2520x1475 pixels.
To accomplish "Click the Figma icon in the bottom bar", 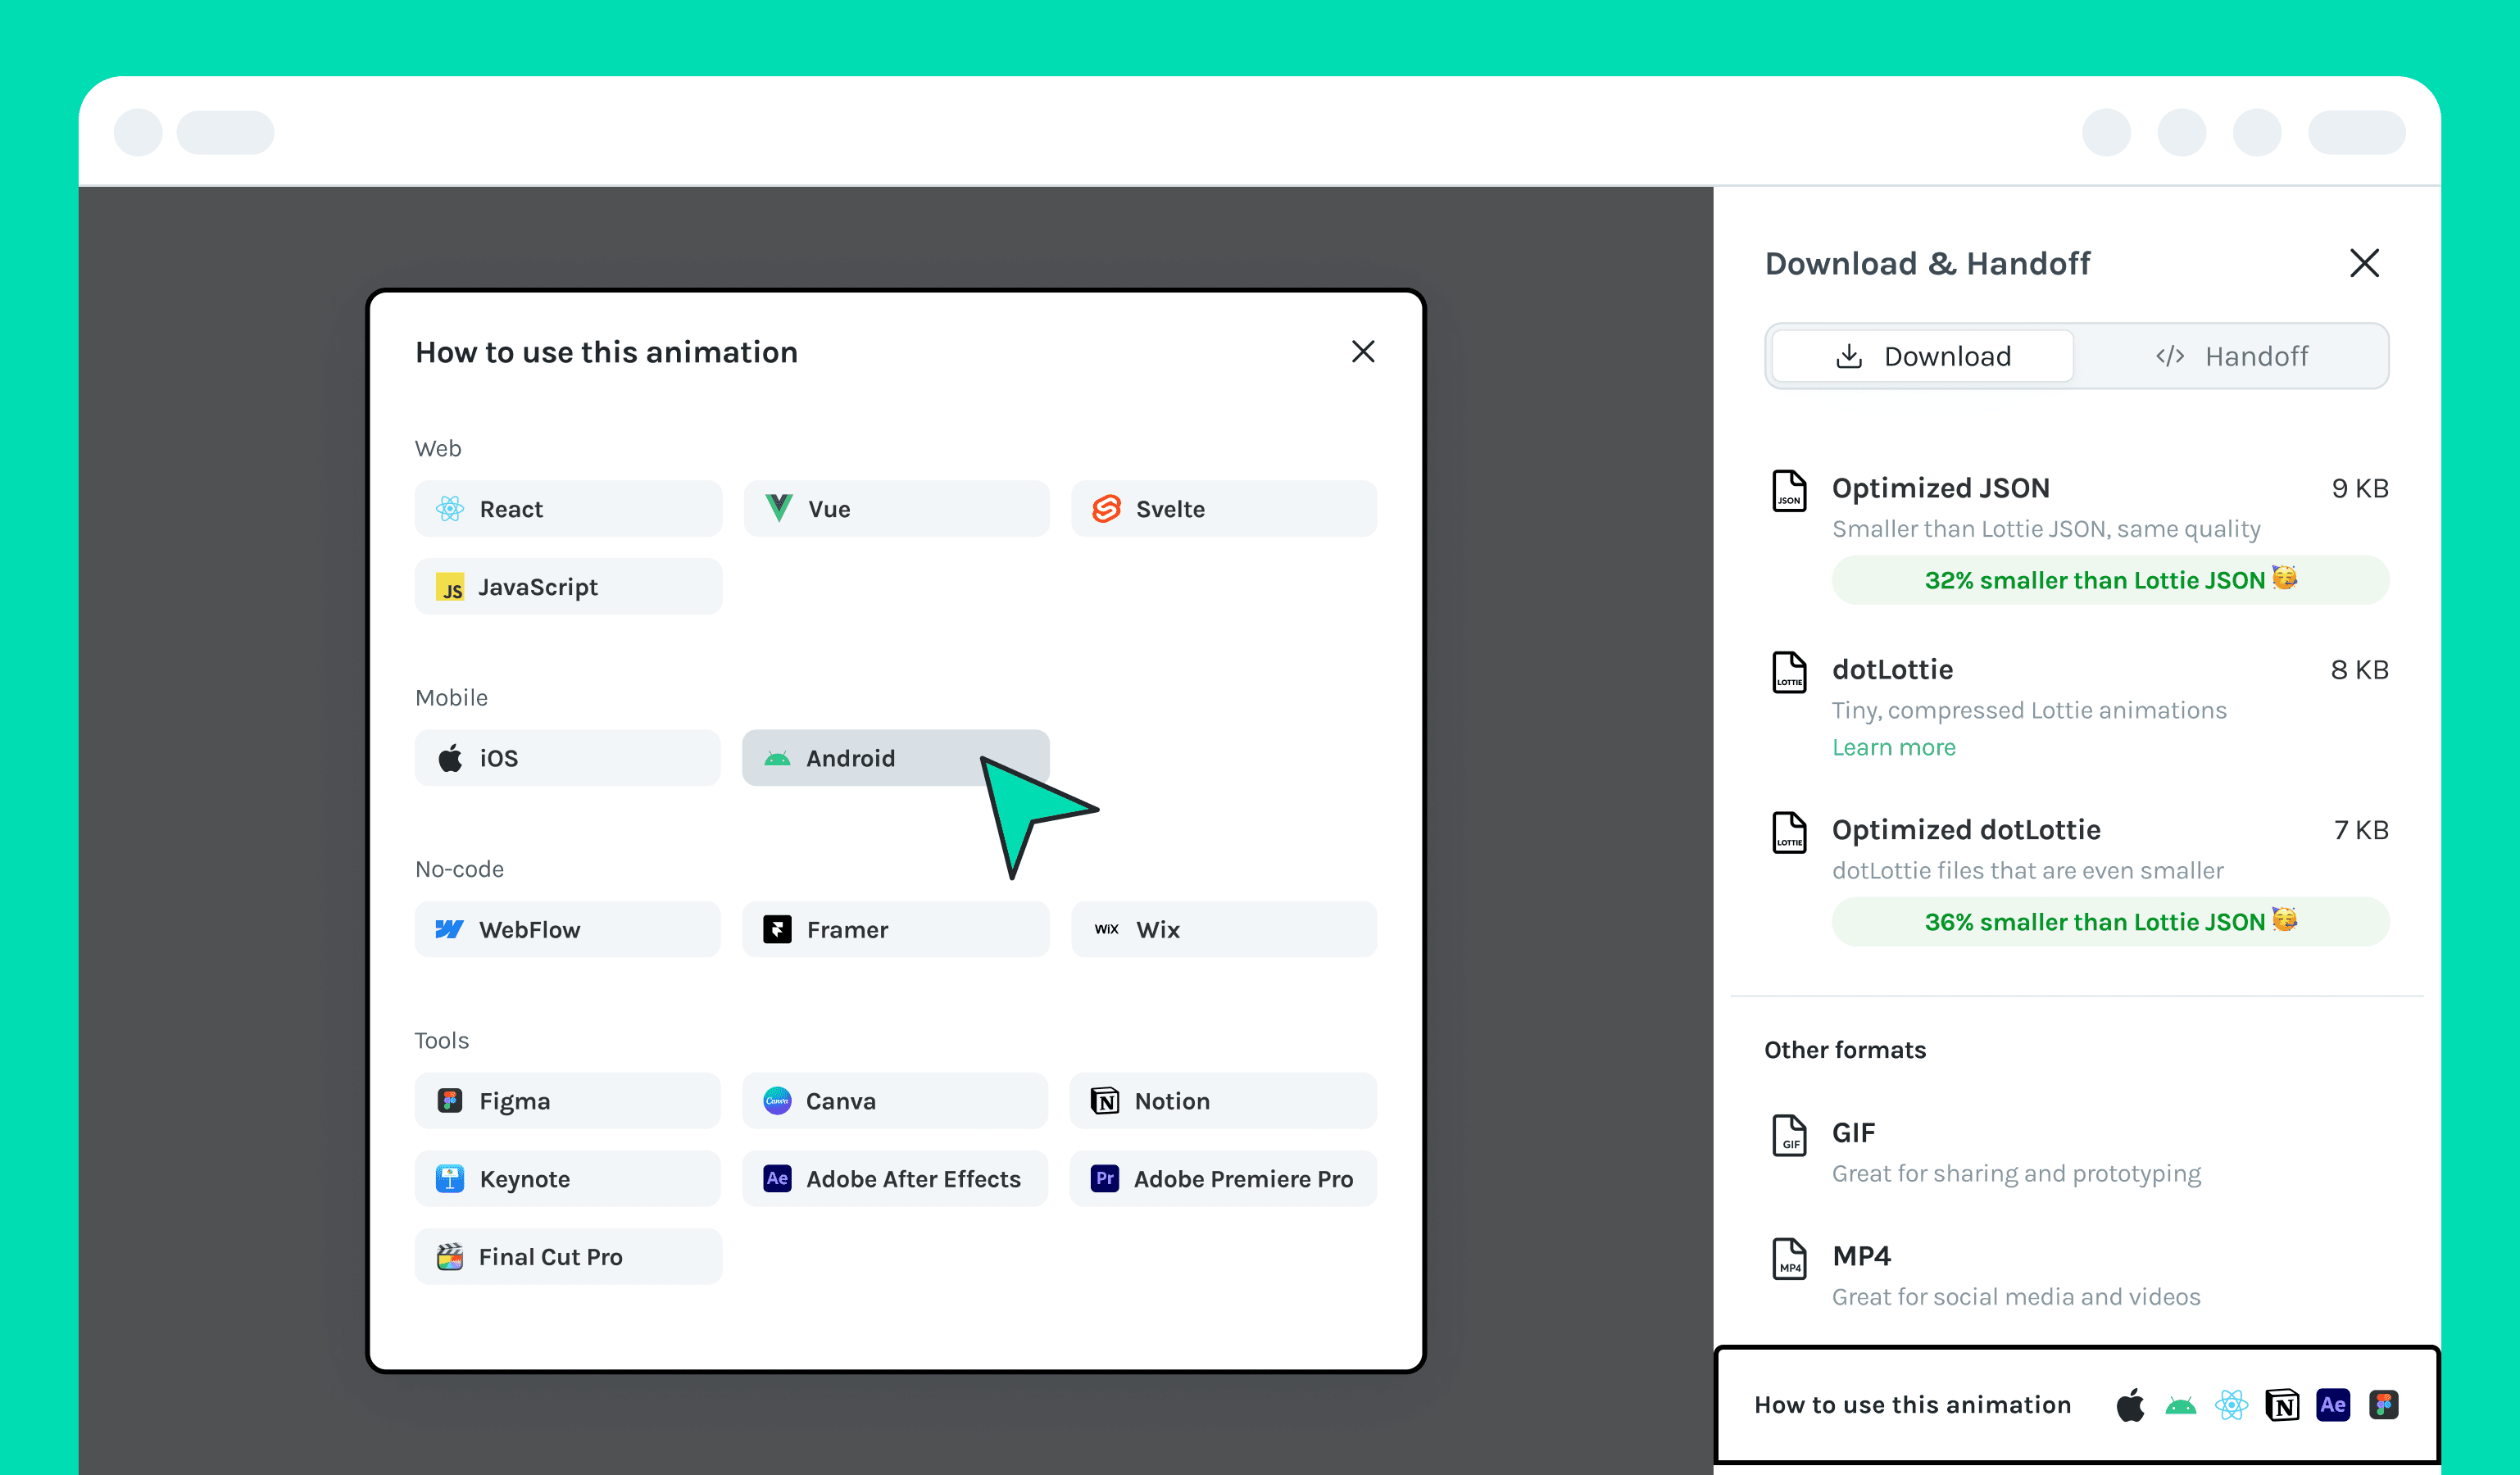I will coord(2384,1405).
